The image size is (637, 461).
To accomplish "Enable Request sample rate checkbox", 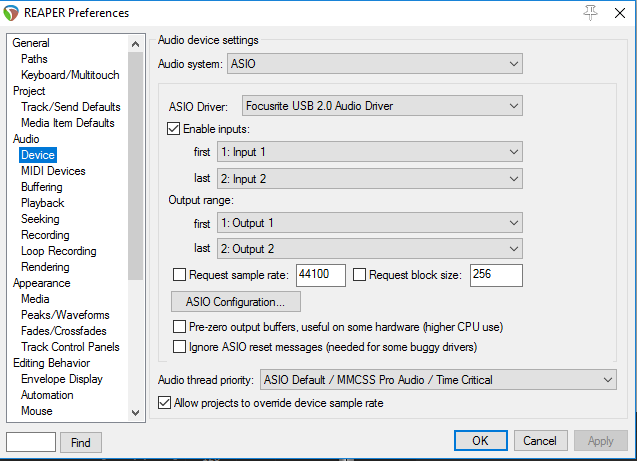I will pyautogui.click(x=179, y=275).
